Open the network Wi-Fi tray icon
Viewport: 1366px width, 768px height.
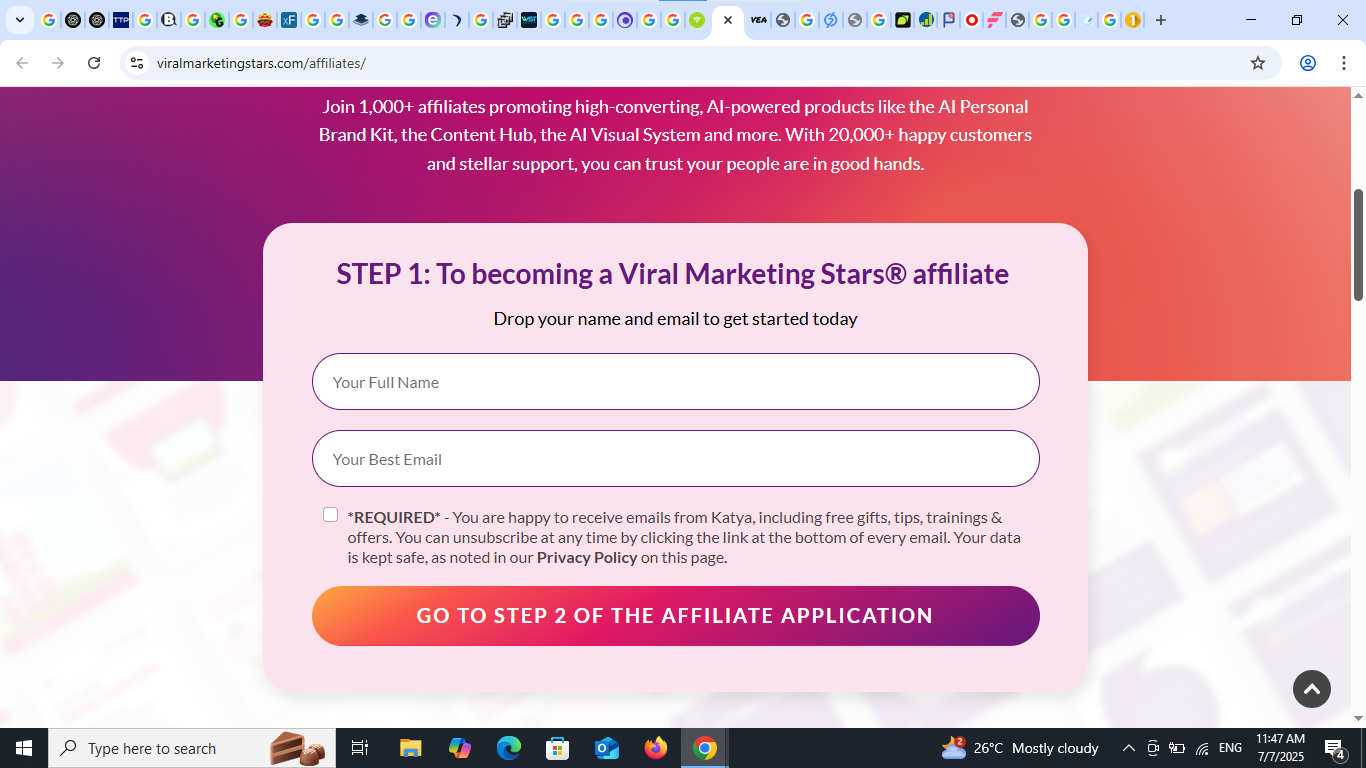(1202, 748)
